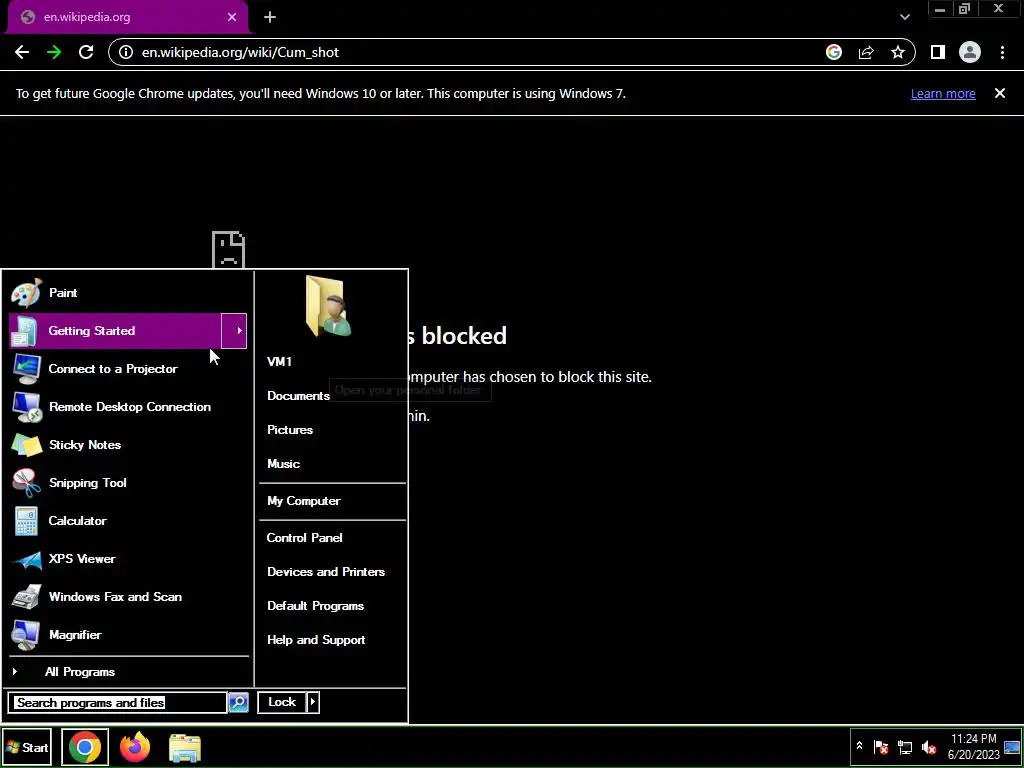Open Windows Explorer from the taskbar
Viewport: 1024px width, 768px height.
(185, 748)
